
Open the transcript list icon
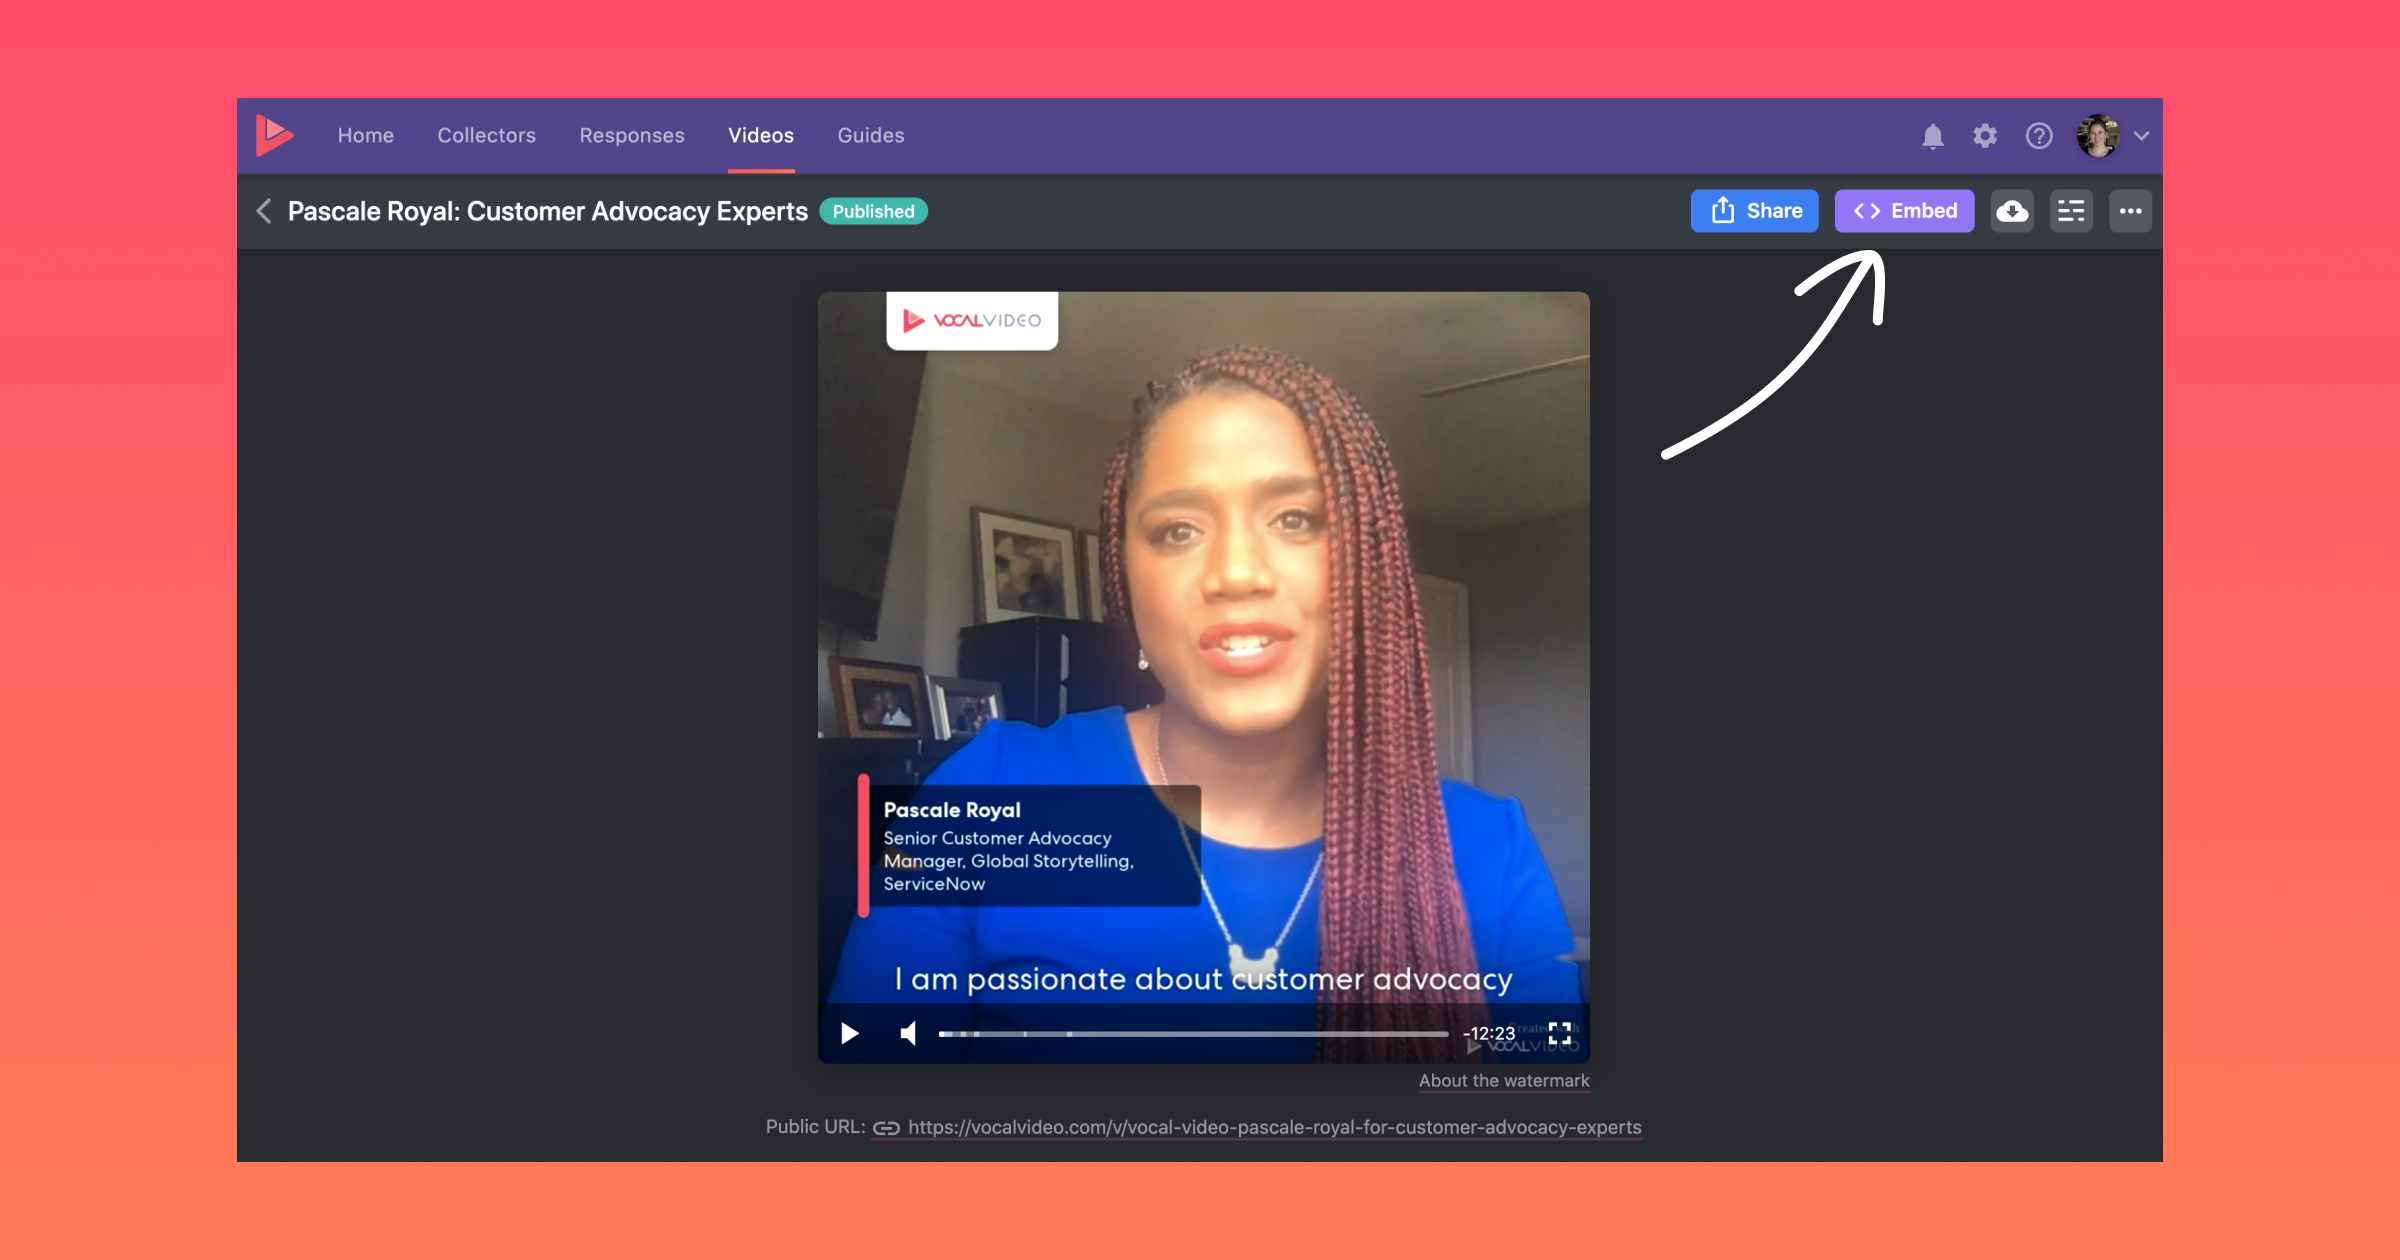click(2071, 211)
